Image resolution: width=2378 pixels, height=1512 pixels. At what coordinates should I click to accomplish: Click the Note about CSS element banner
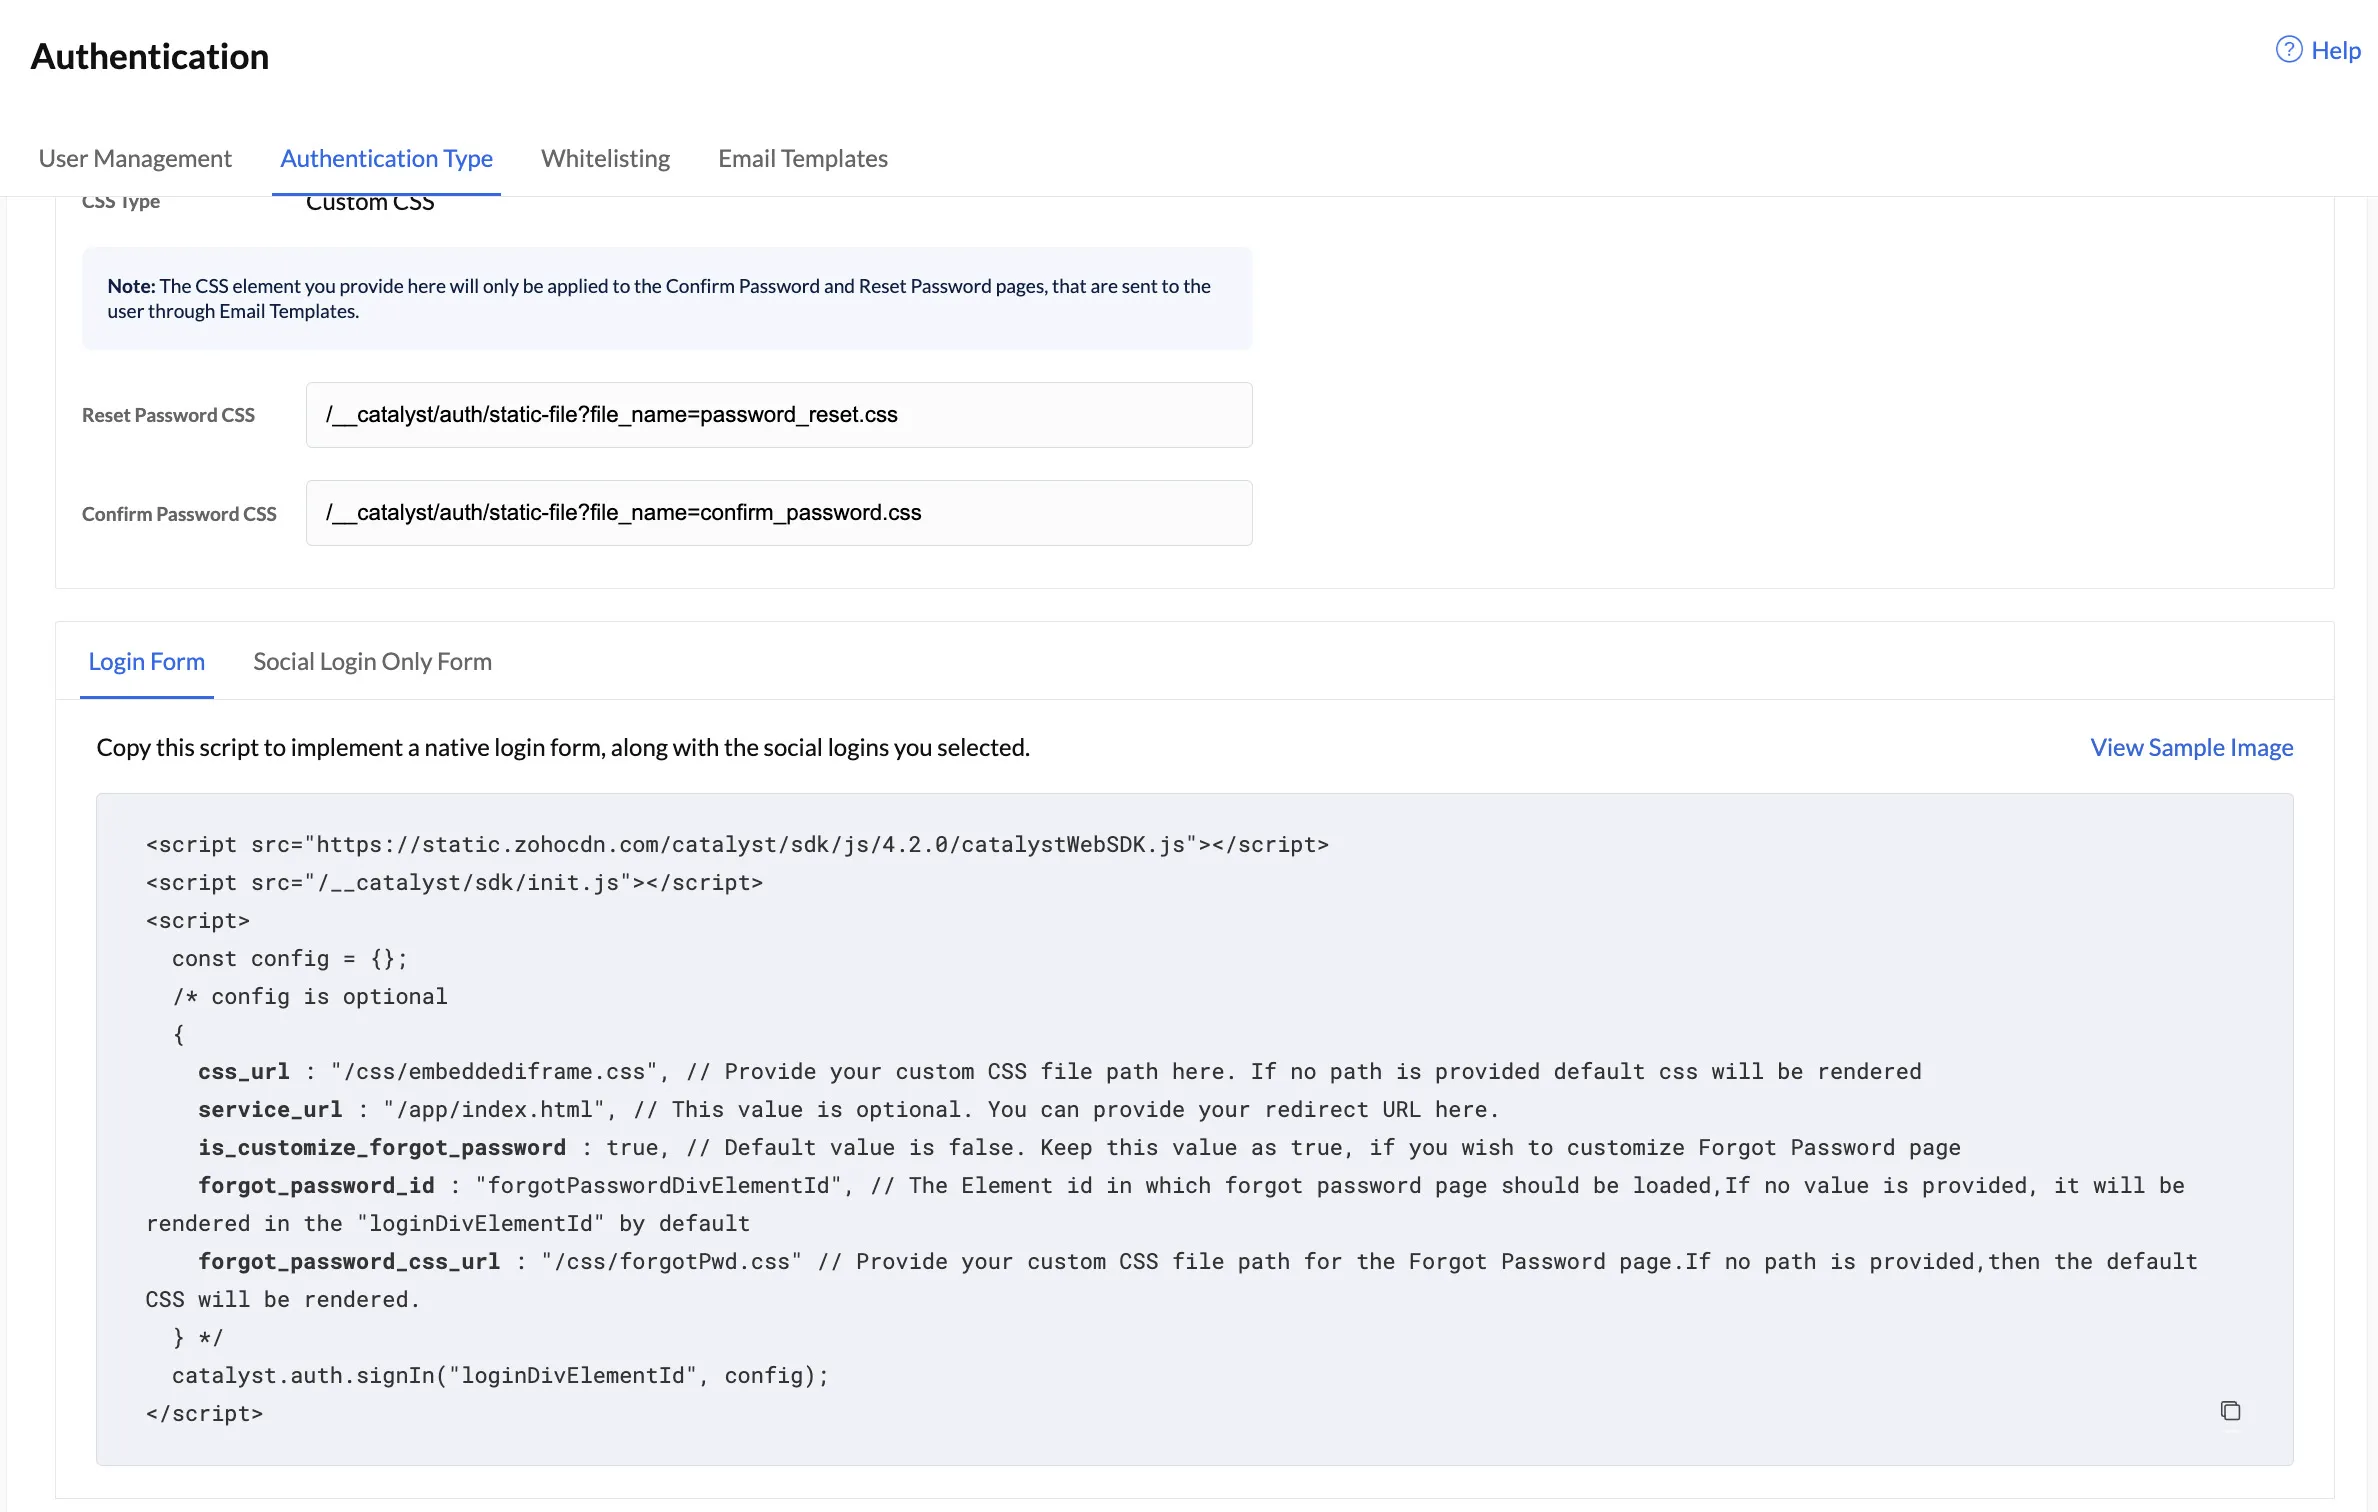coord(666,298)
